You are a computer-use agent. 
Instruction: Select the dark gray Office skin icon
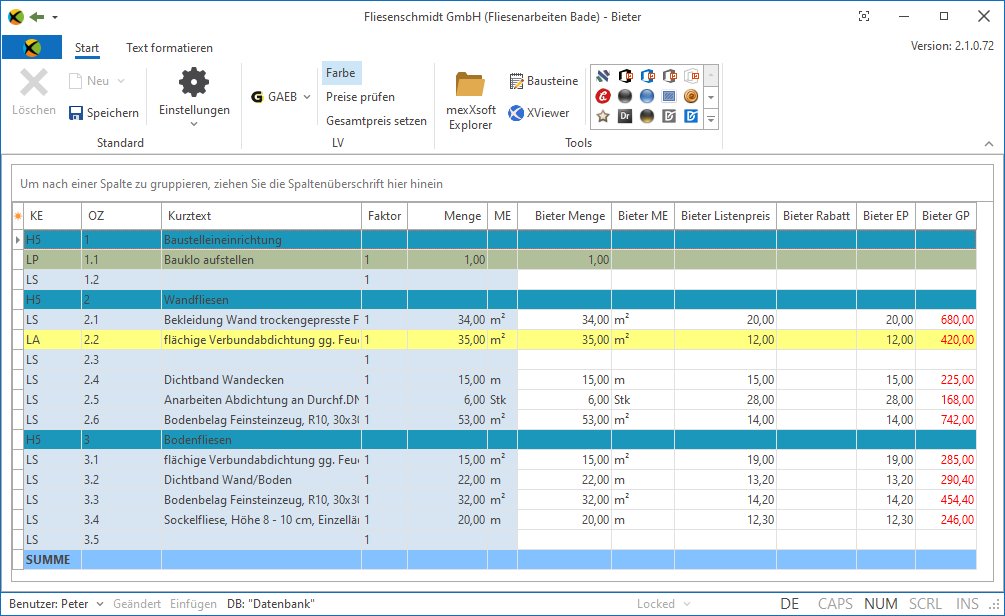tap(669, 76)
